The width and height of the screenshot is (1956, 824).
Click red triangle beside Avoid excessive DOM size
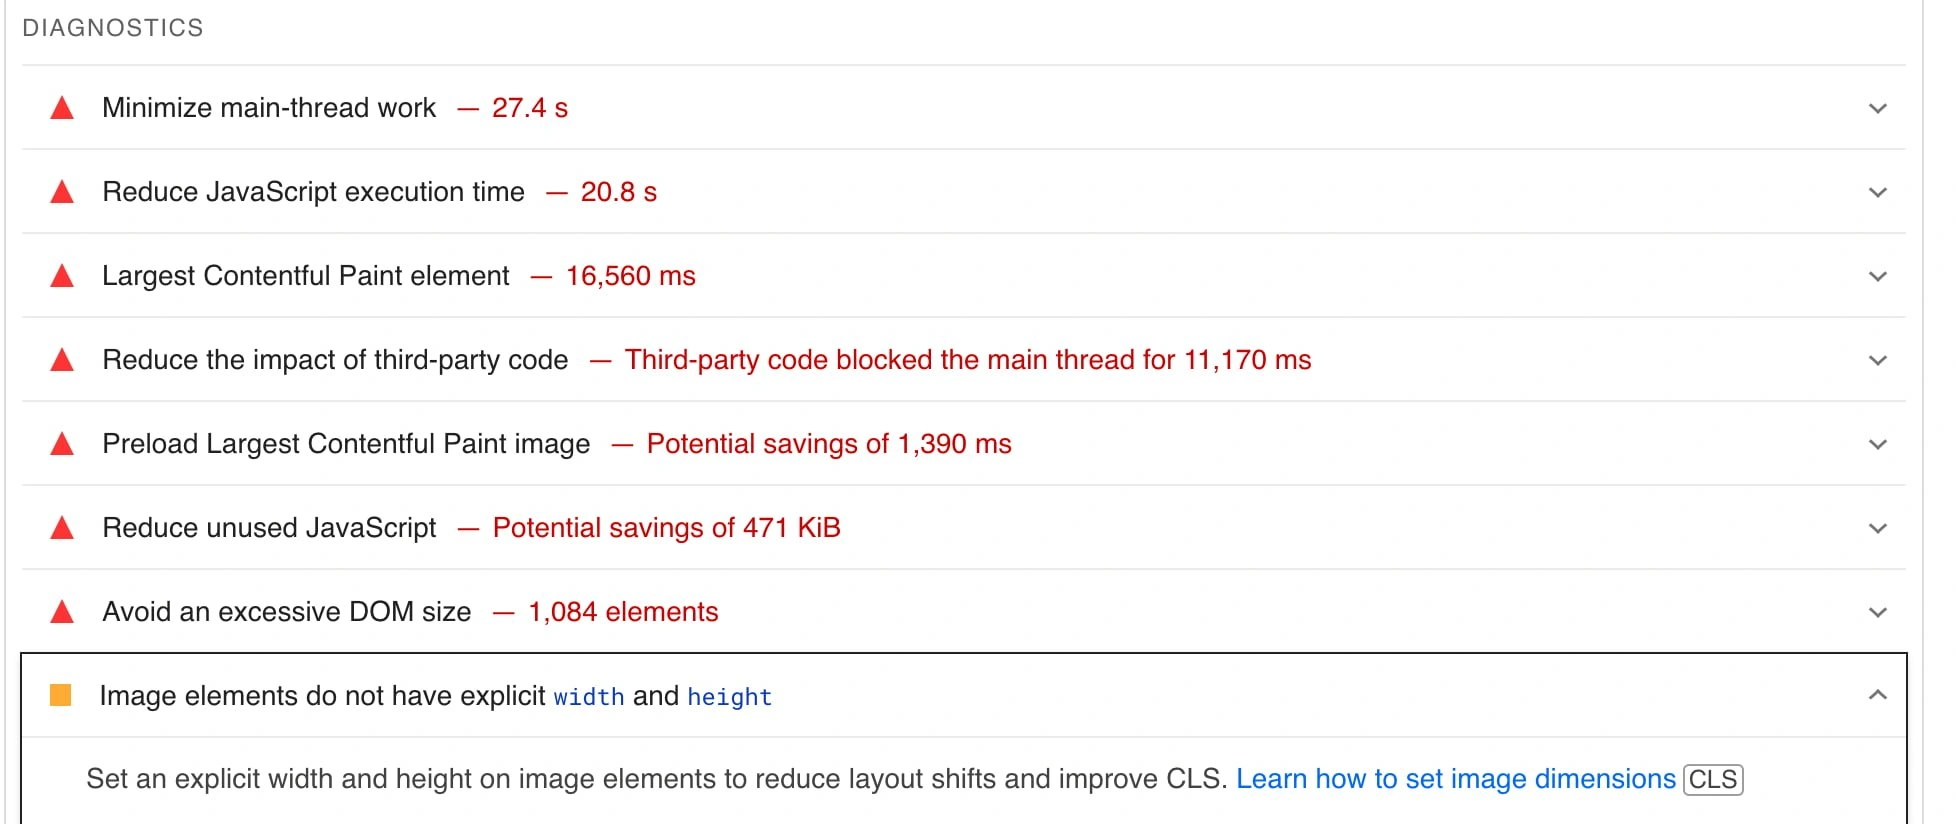coord(62,612)
